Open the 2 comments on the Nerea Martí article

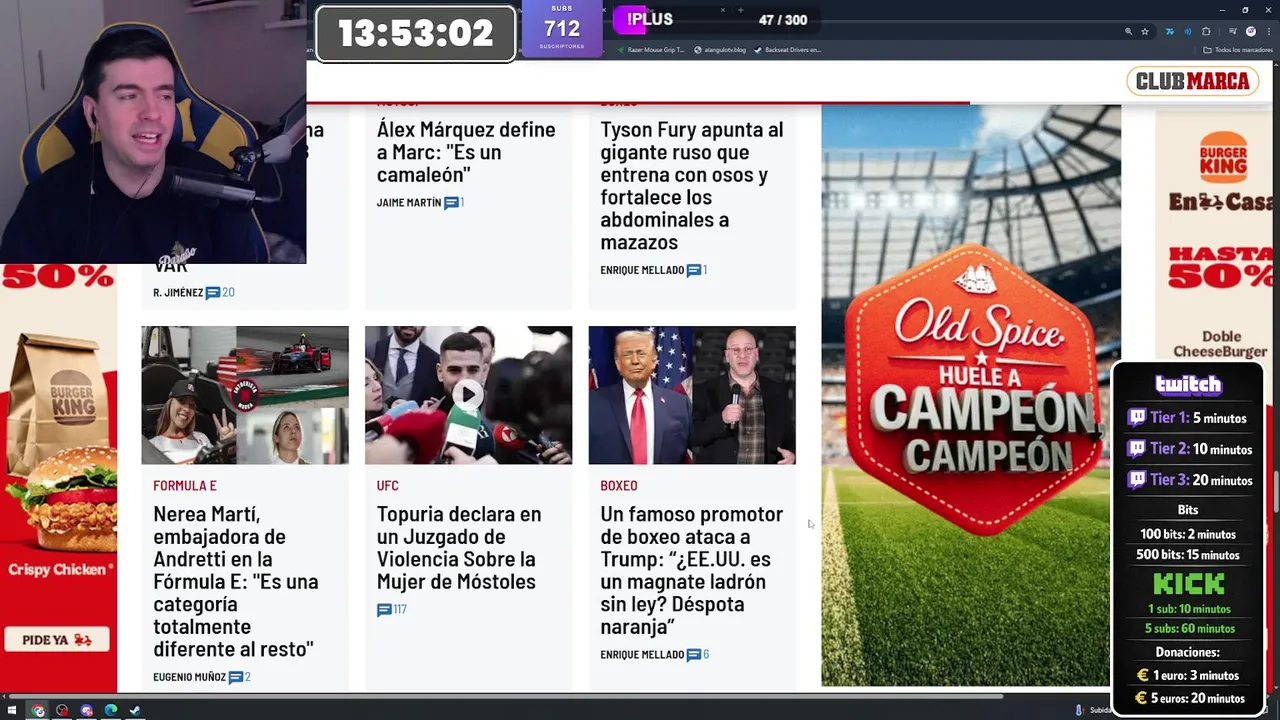[239, 677]
